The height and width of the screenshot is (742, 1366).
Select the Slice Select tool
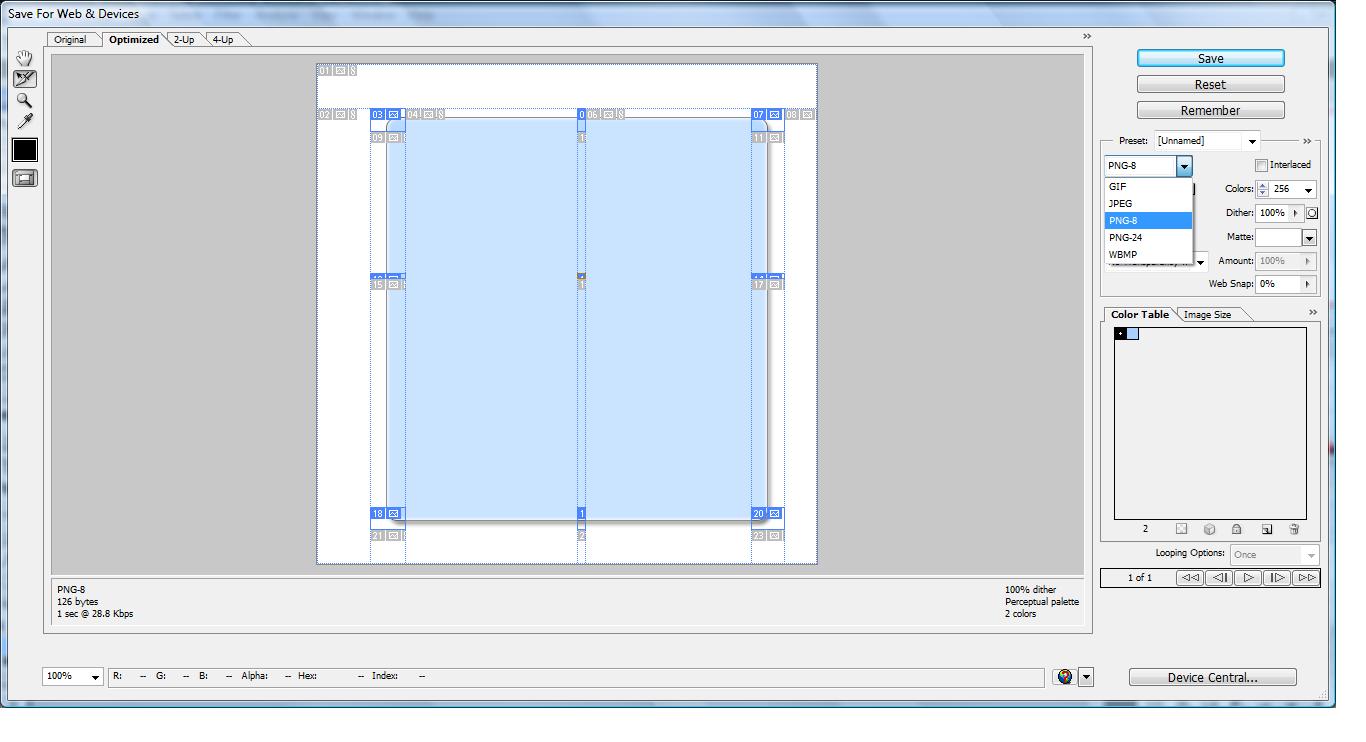tap(24, 79)
